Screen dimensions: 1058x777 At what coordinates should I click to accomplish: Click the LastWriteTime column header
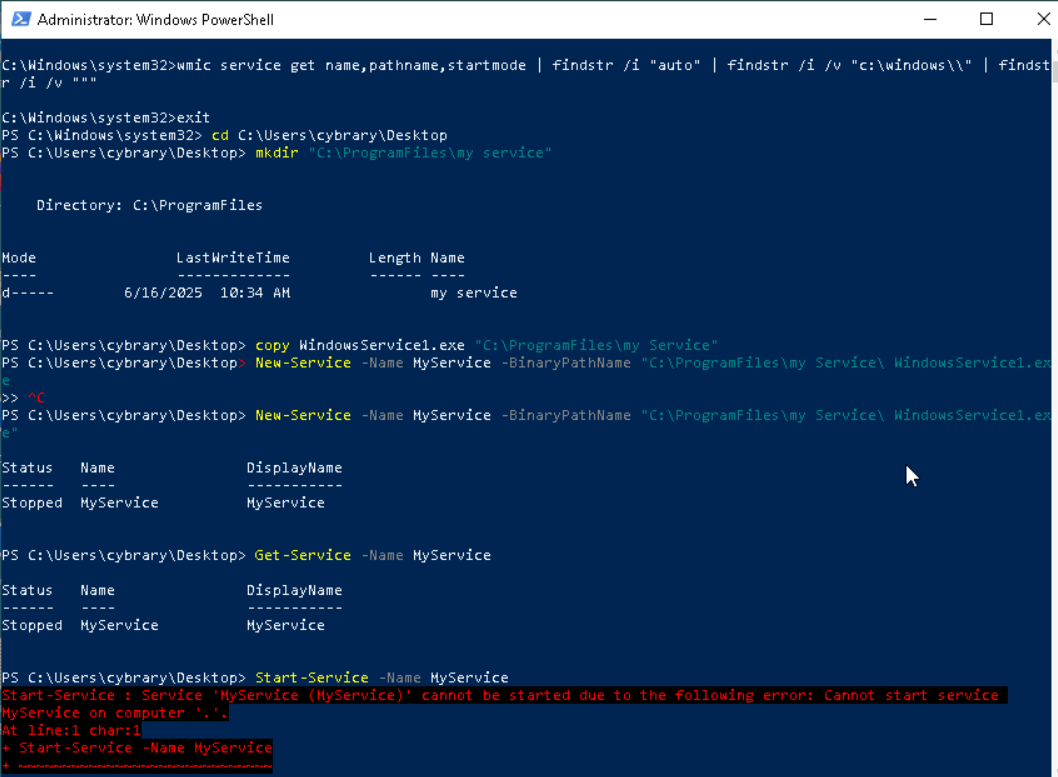coord(233,258)
